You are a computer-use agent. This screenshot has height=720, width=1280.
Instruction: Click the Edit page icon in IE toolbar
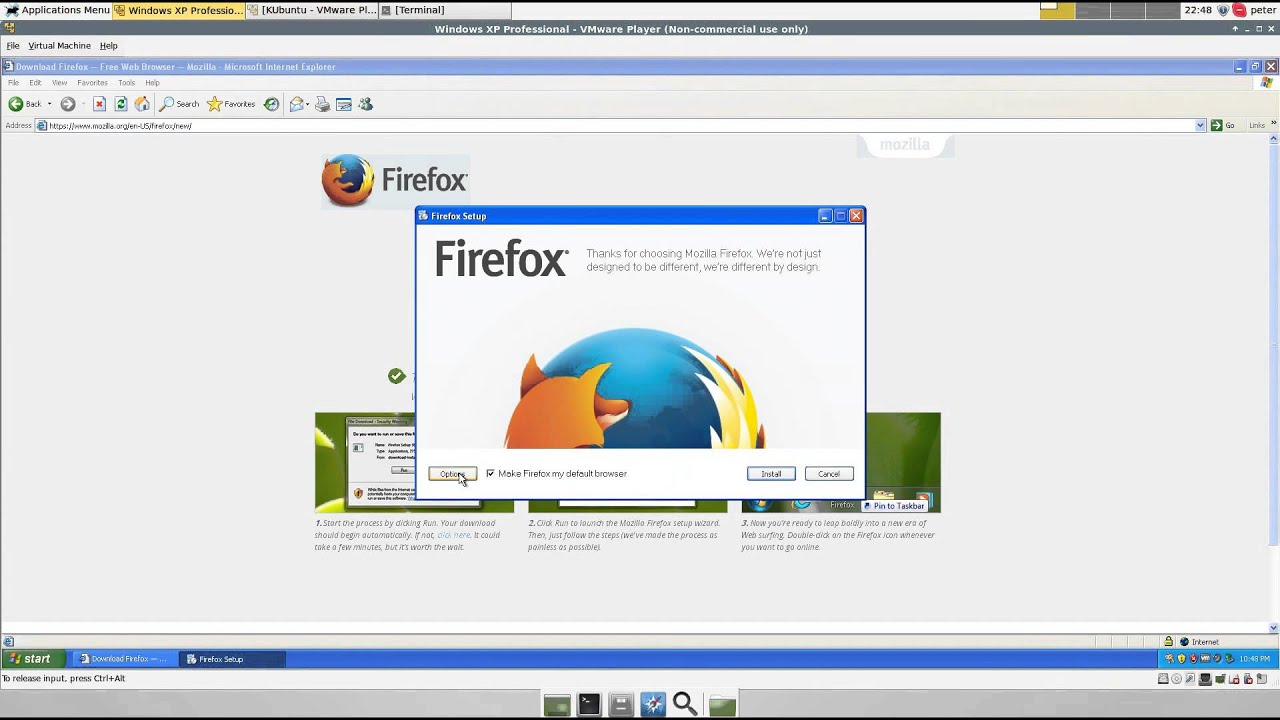[x=344, y=104]
